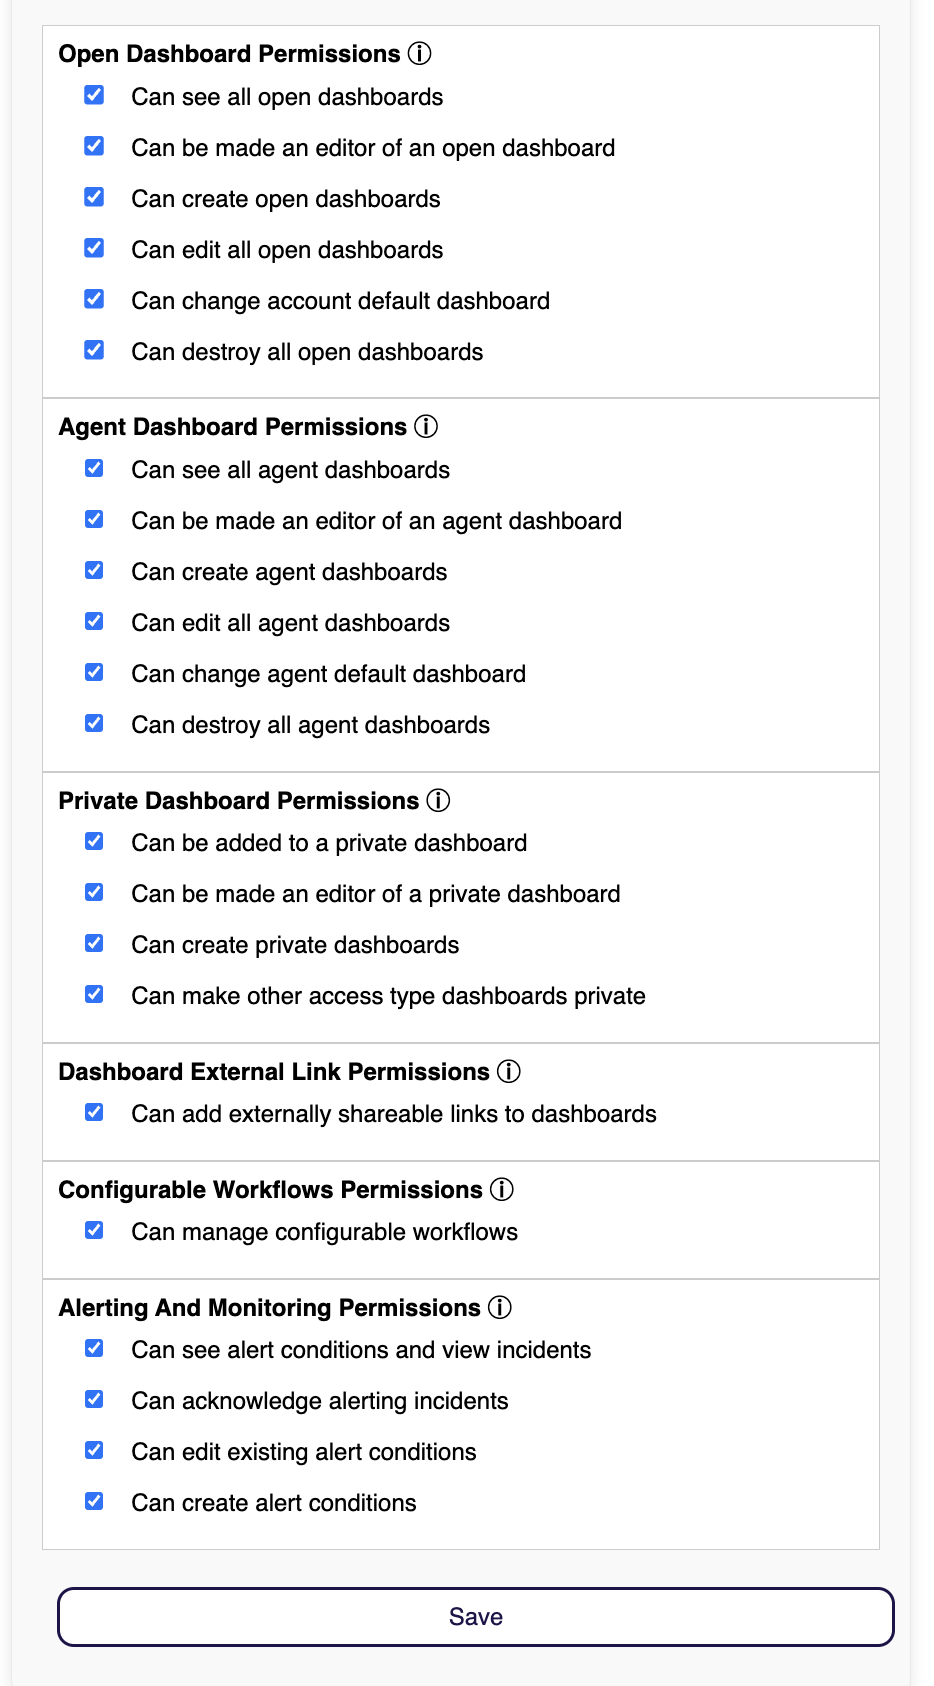Uncheck Can be added to a private dashboard
The height and width of the screenshot is (1686, 934).
tap(94, 842)
